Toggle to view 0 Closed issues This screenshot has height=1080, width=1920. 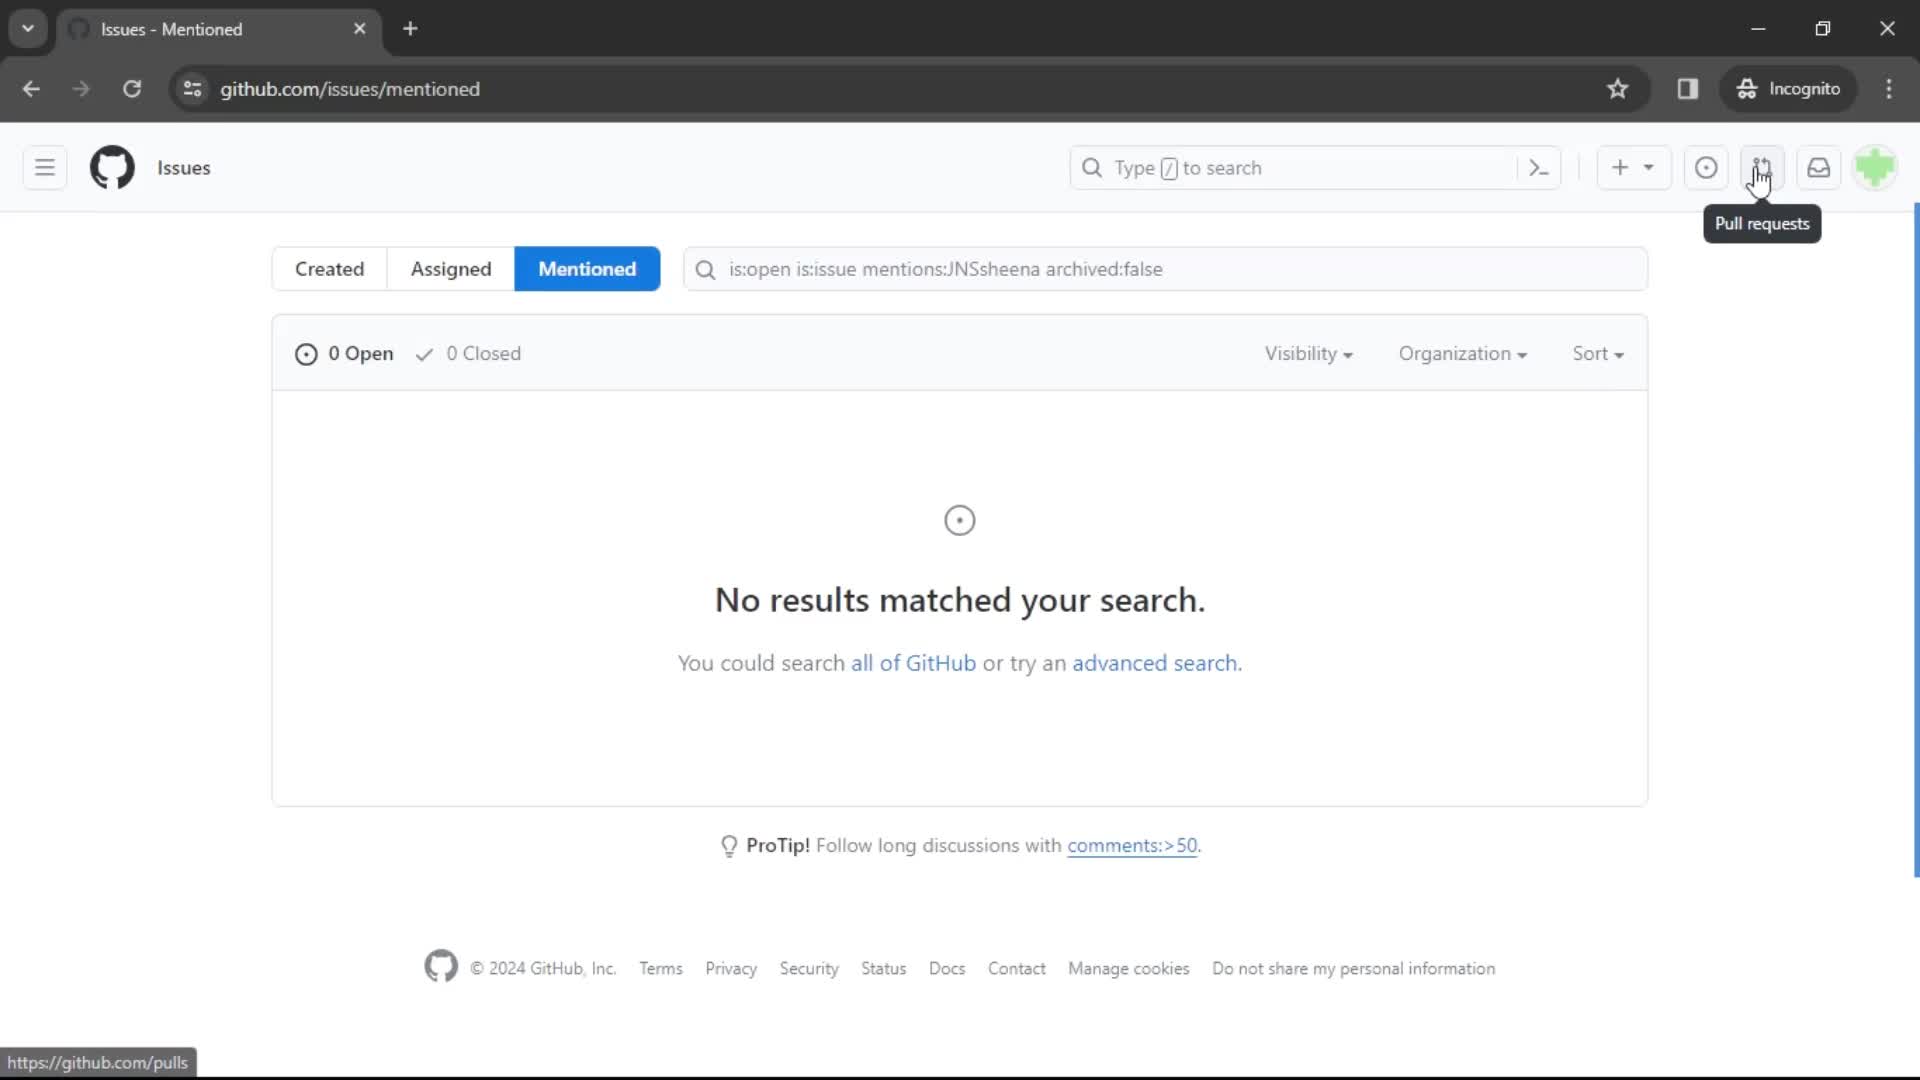[x=467, y=353]
